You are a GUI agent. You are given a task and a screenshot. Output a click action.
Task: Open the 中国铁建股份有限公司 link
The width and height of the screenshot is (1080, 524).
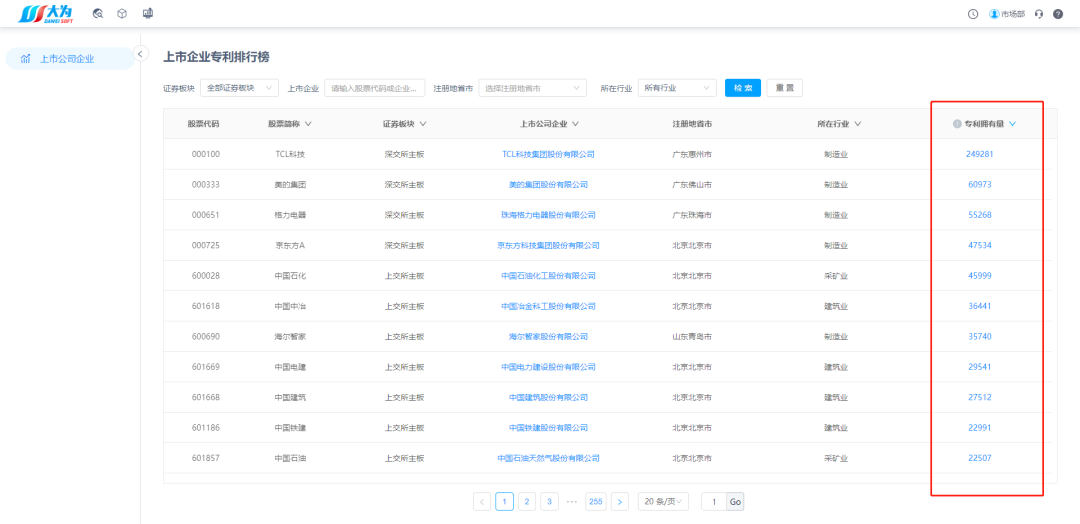548,428
